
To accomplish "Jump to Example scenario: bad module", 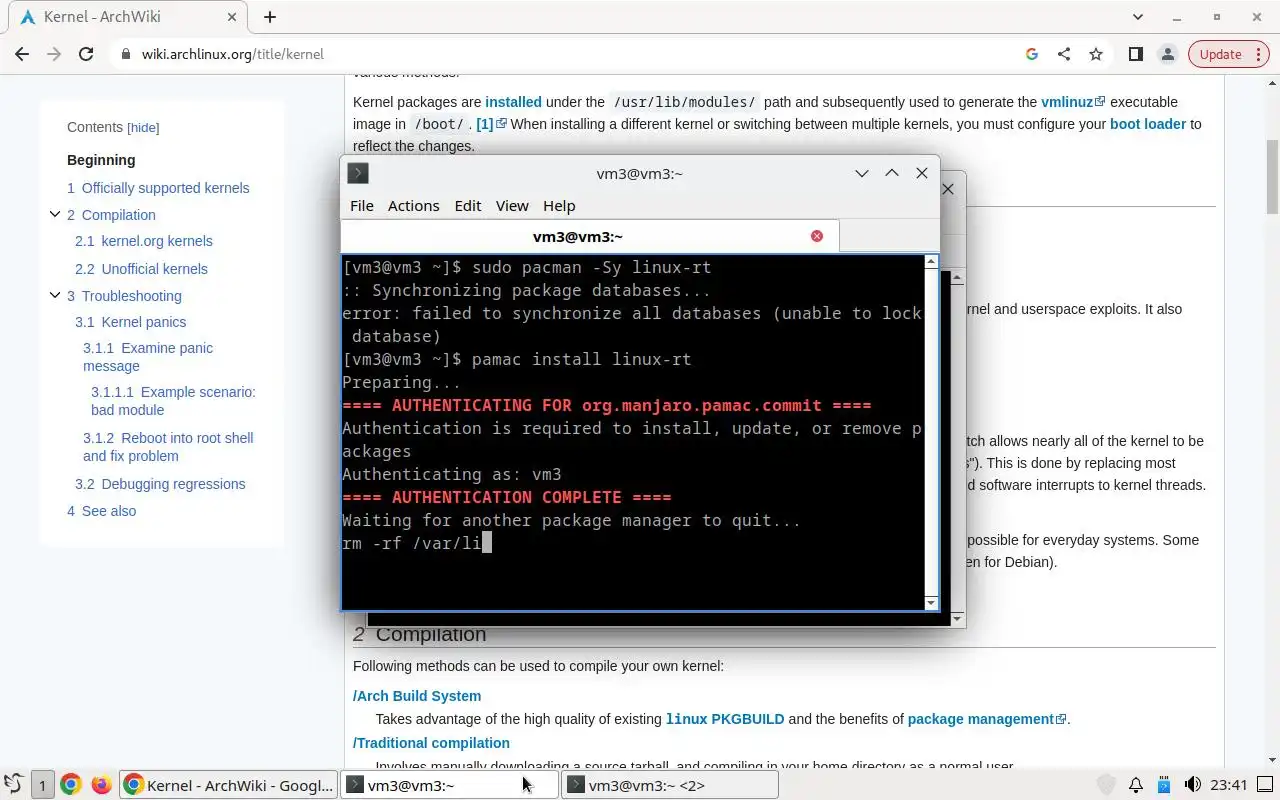I will (x=173, y=401).
